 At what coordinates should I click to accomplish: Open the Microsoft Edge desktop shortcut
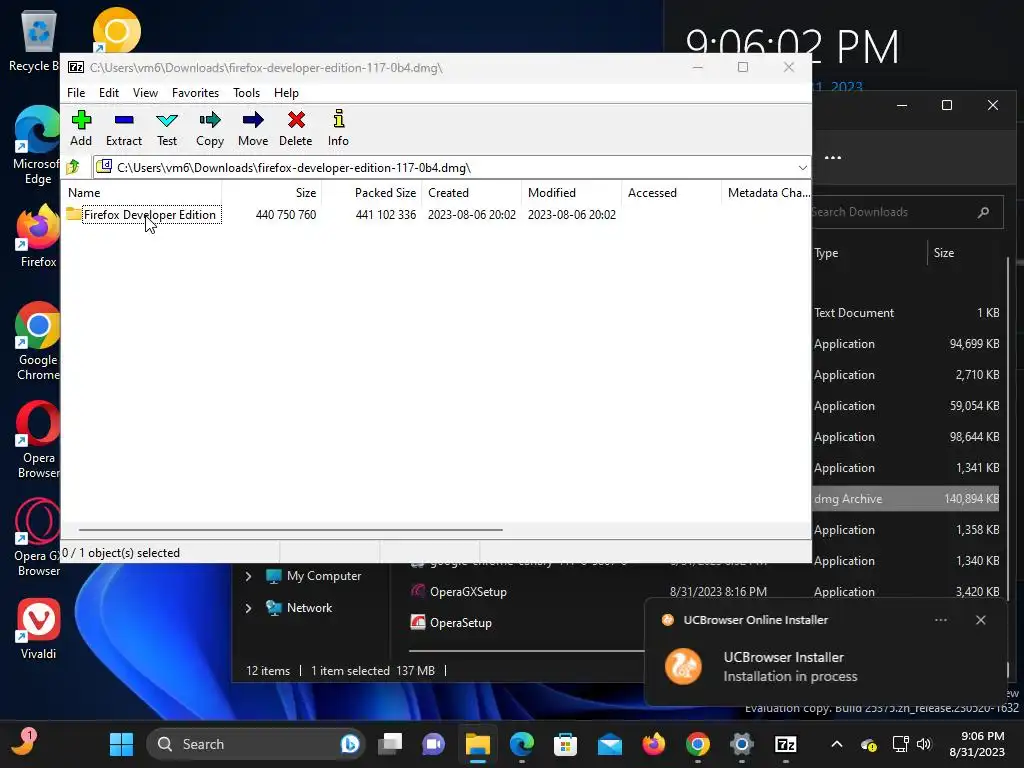tap(37, 146)
